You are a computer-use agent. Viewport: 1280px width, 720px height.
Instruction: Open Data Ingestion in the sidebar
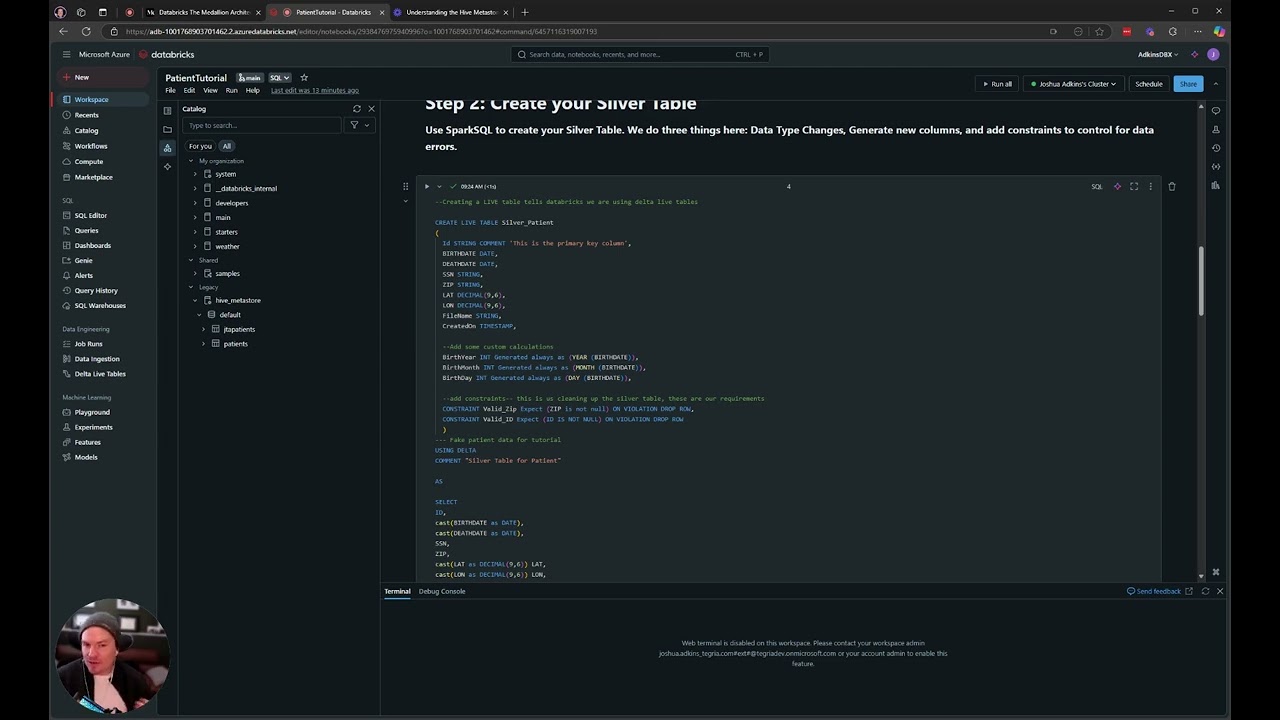point(96,359)
